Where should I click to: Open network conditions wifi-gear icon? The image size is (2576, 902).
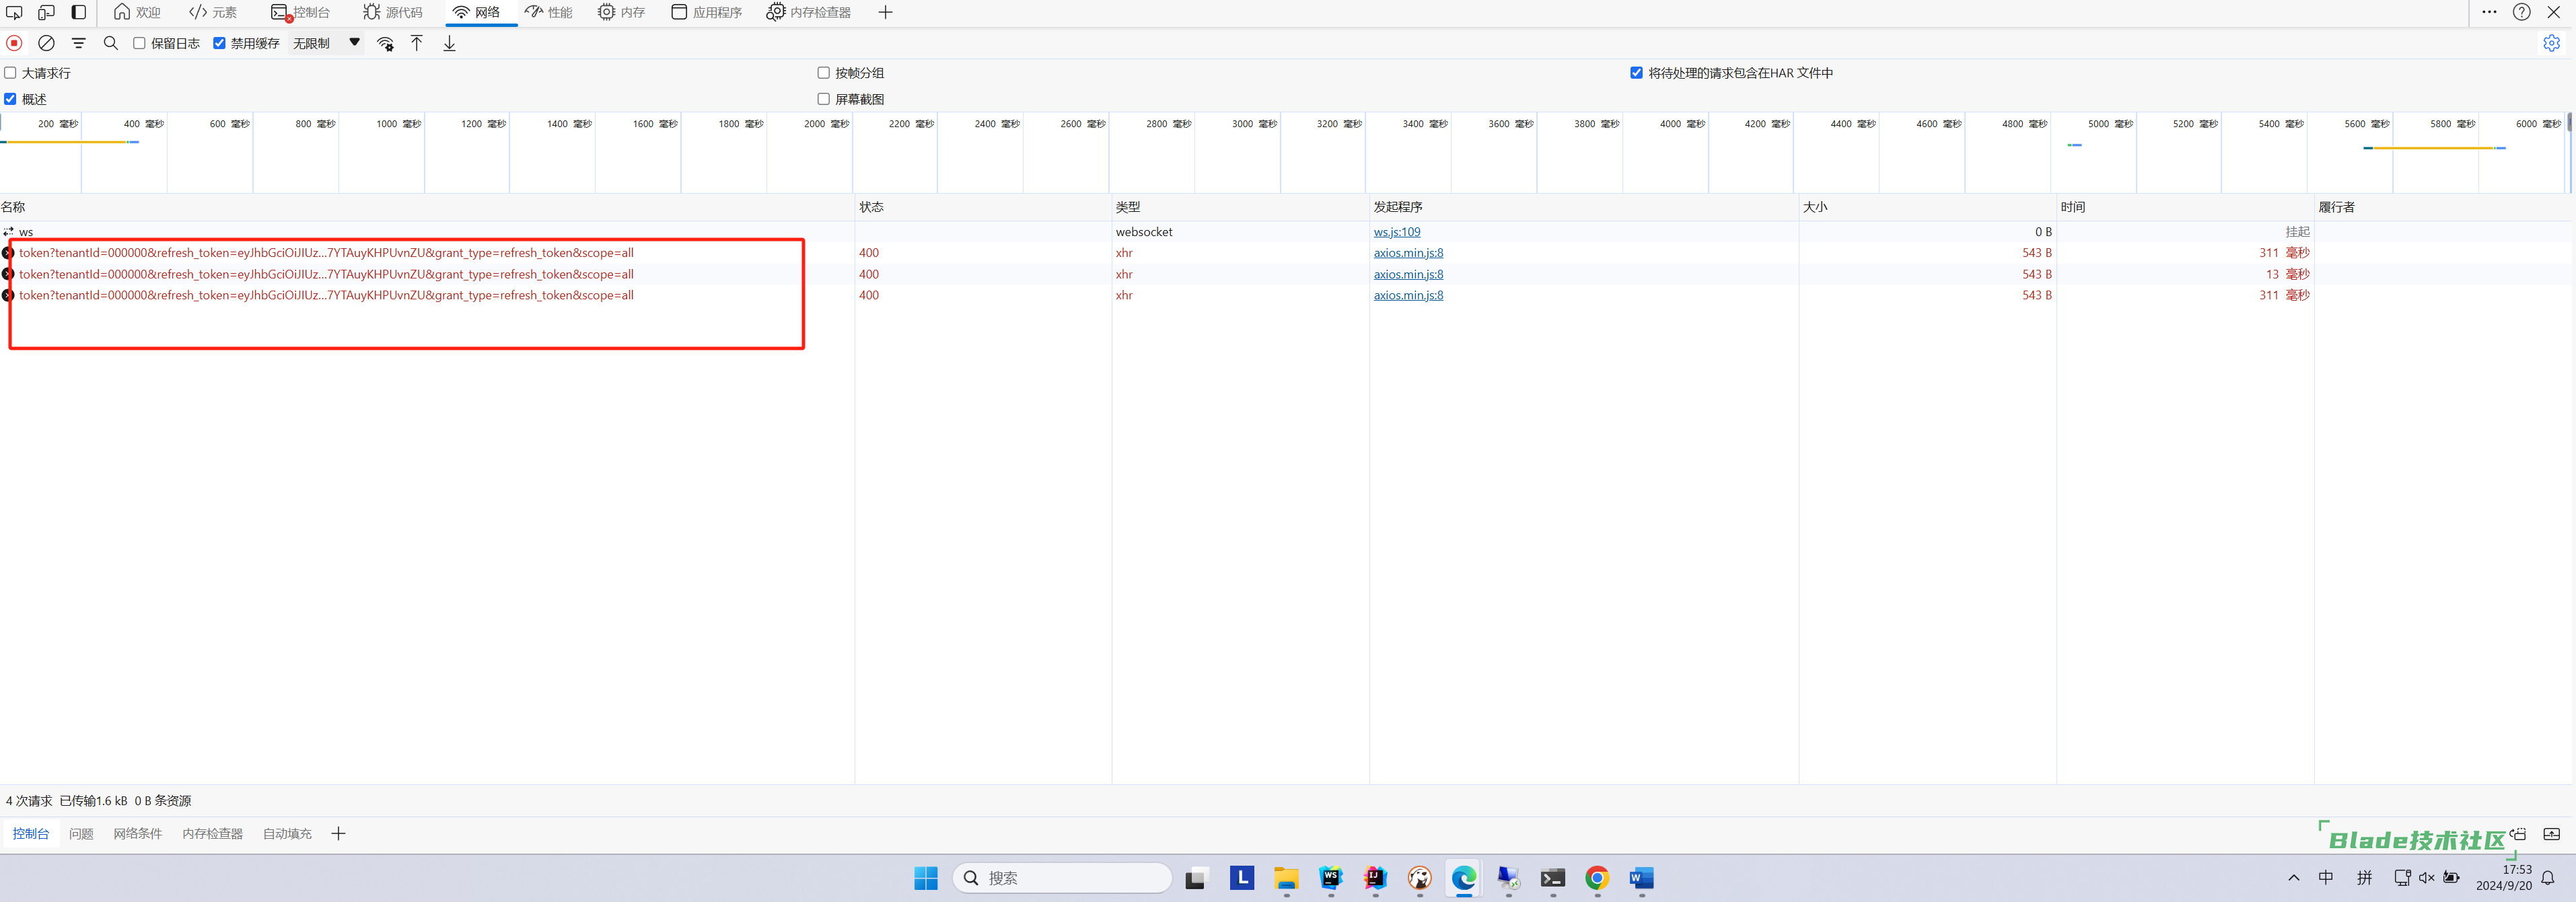pyautogui.click(x=385, y=43)
